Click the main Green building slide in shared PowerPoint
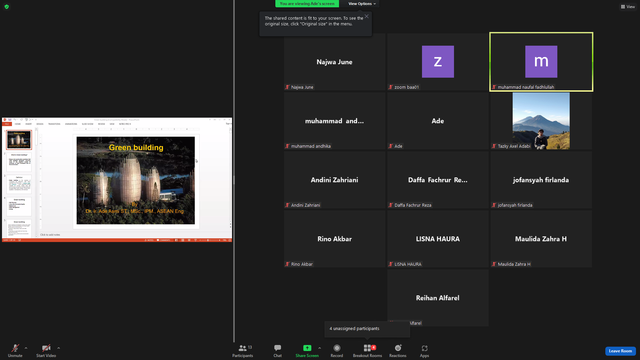The image size is (640, 360). tap(136, 180)
